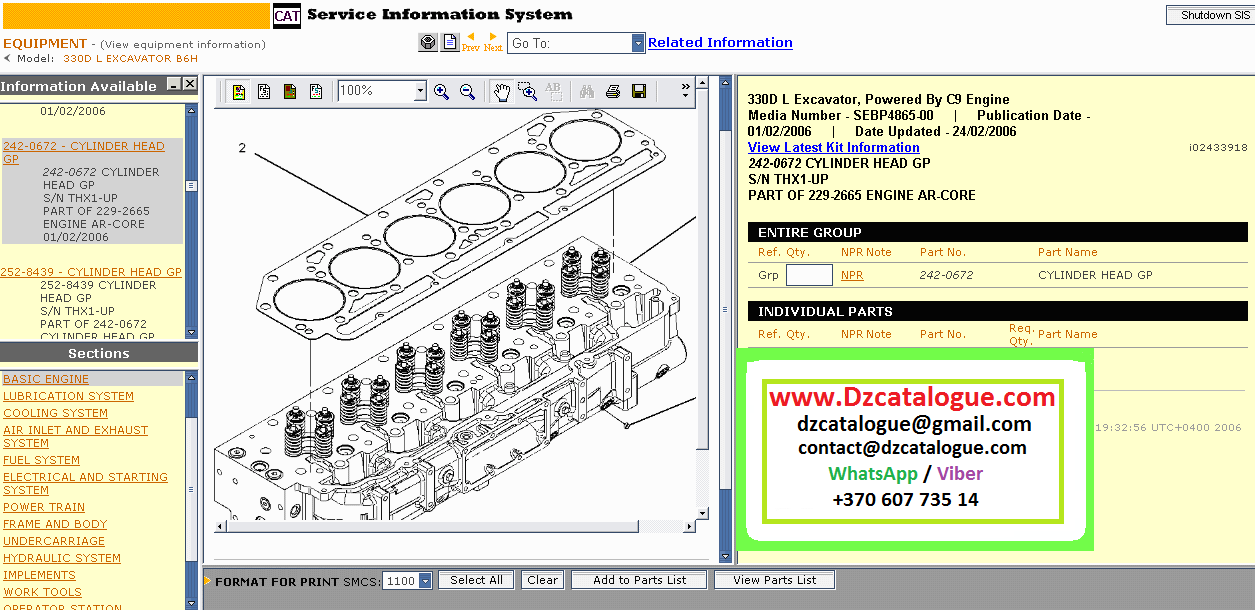Viewport: 1255px width, 610px height.
Task: Select FRAME AND BODY section
Action: click(55, 524)
